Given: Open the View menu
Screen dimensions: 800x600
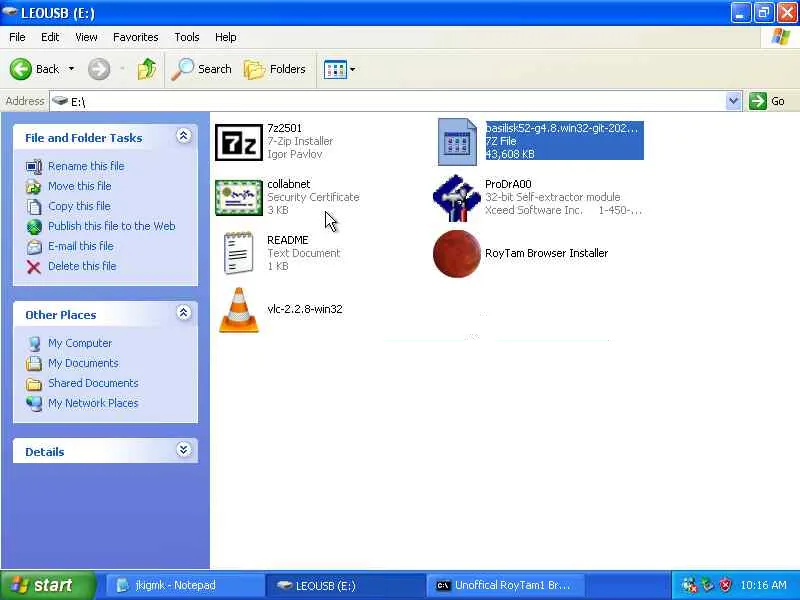Looking at the screenshot, I should point(86,37).
